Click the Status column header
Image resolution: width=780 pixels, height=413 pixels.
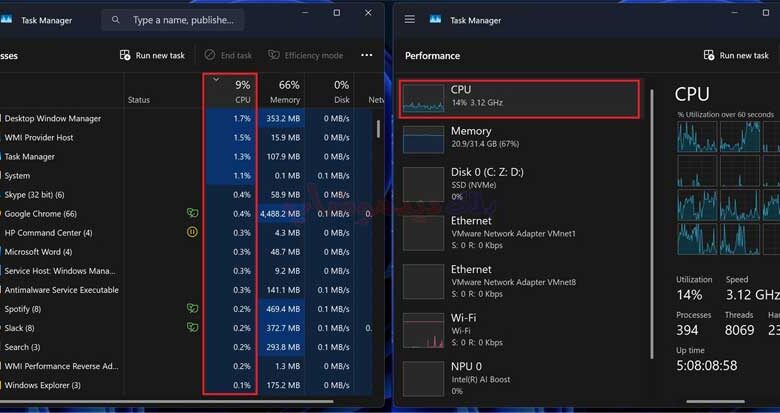(138, 100)
